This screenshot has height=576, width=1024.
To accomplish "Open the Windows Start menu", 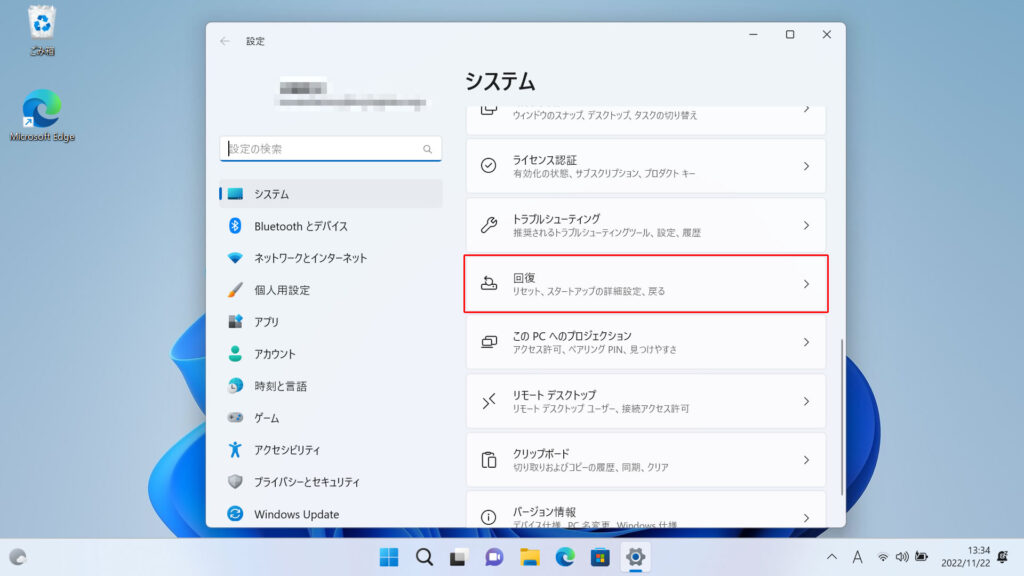I will pyautogui.click(x=389, y=557).
